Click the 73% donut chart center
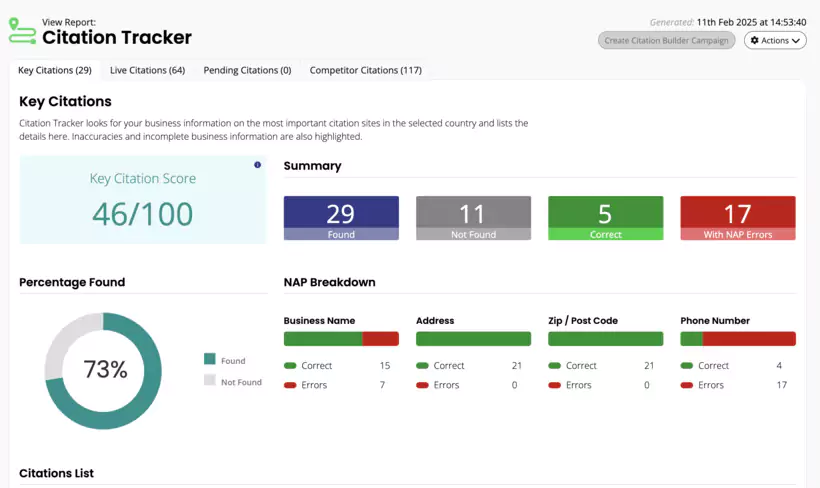The width and height of the screenshot is (820, 488). tap(105, 369)
